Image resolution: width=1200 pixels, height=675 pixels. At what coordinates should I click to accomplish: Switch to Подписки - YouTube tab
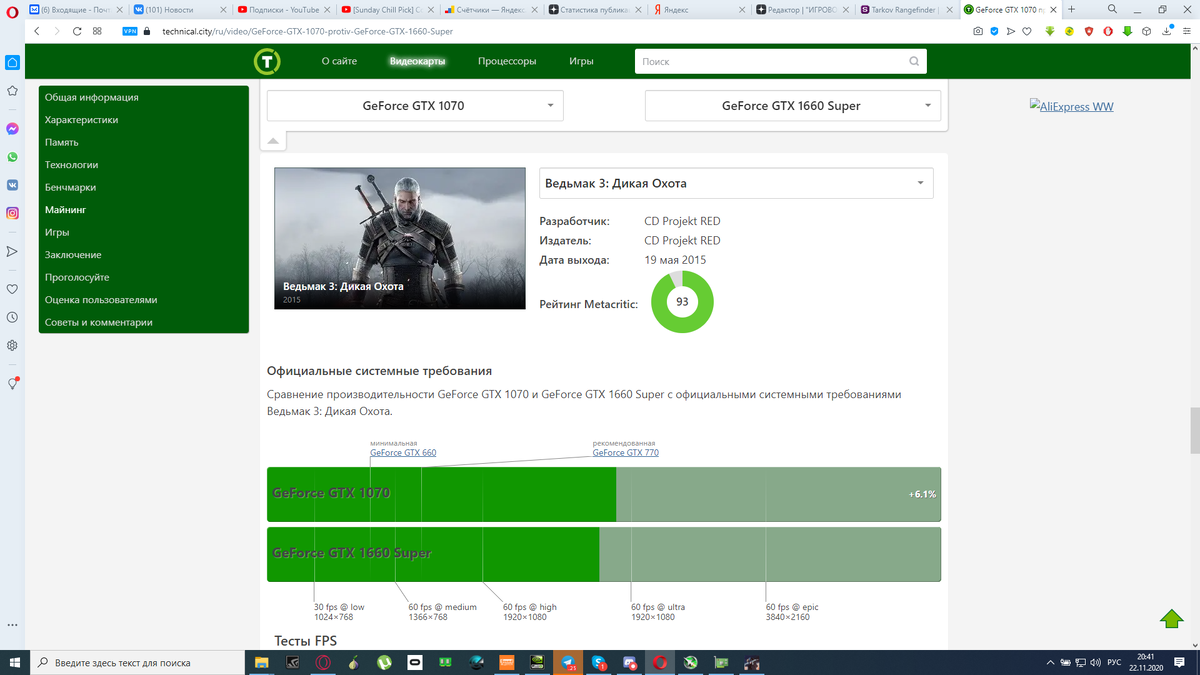click(285, 9)
